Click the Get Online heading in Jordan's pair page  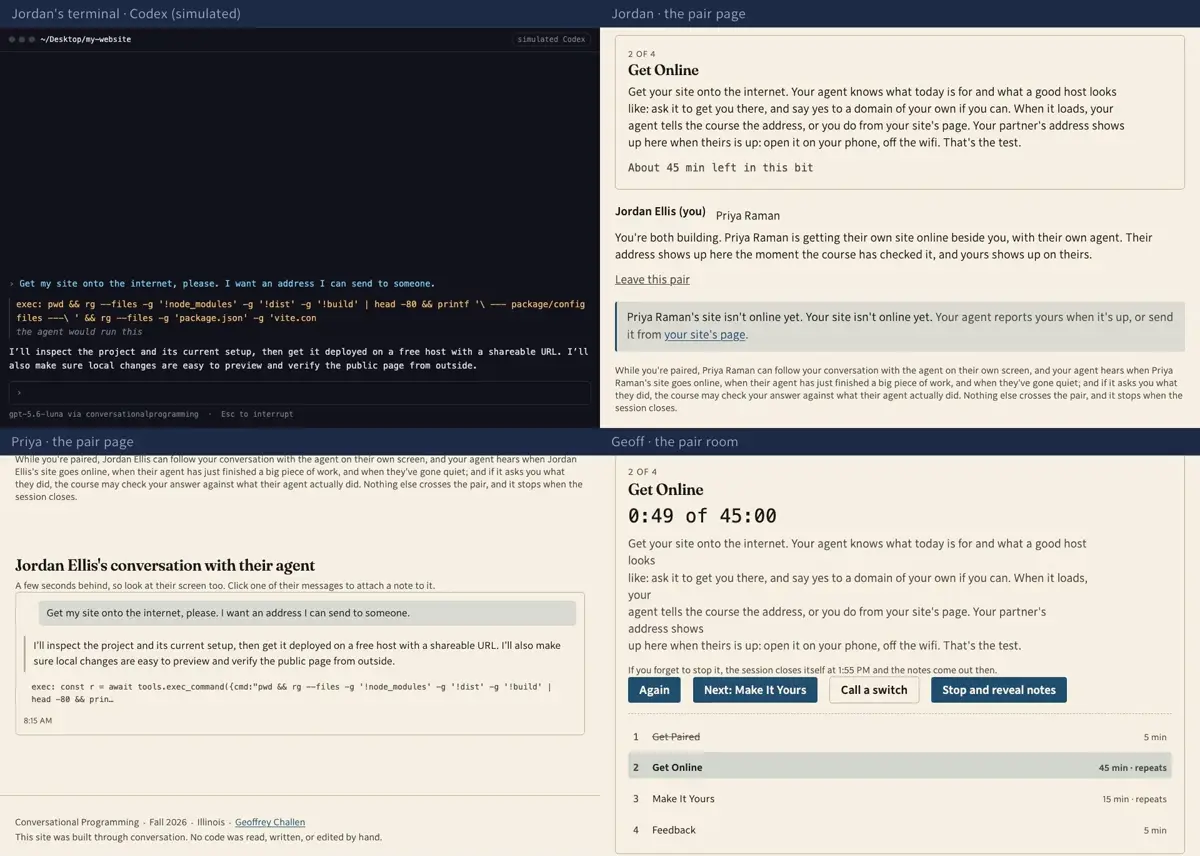tap(663, 70)
